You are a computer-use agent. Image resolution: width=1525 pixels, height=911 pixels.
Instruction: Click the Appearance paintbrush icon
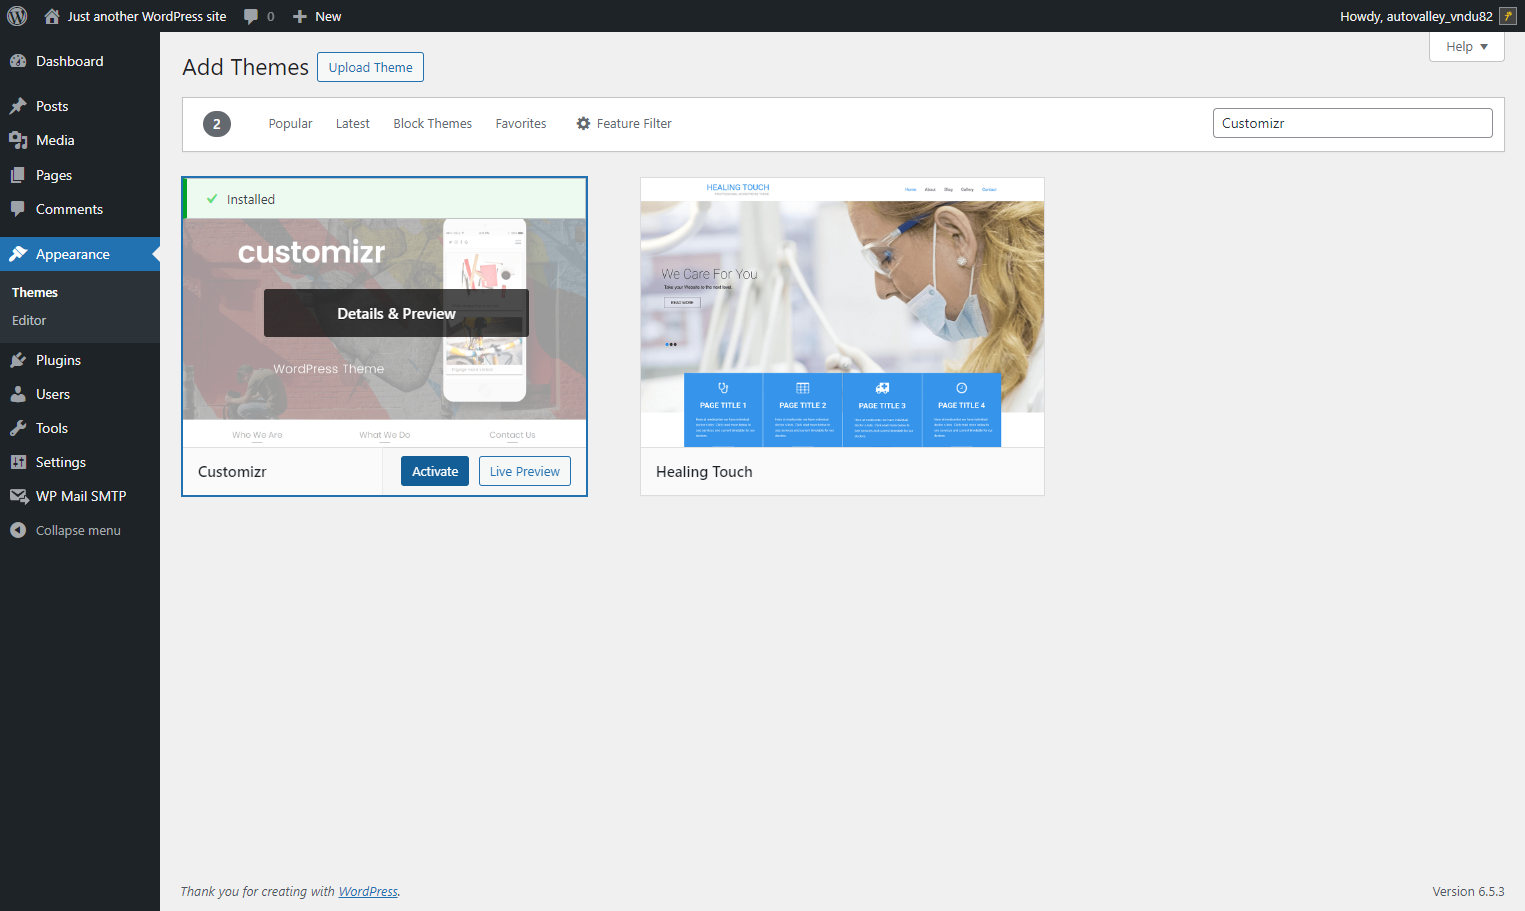(x=18, y=254)
